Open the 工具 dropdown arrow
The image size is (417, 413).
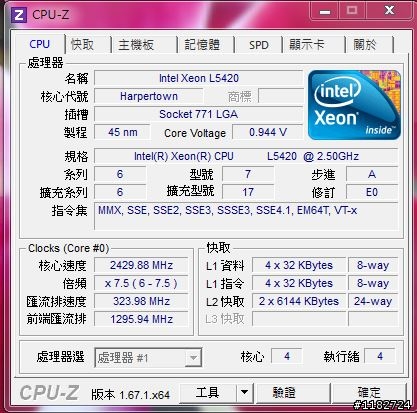(x=244, y=392)
